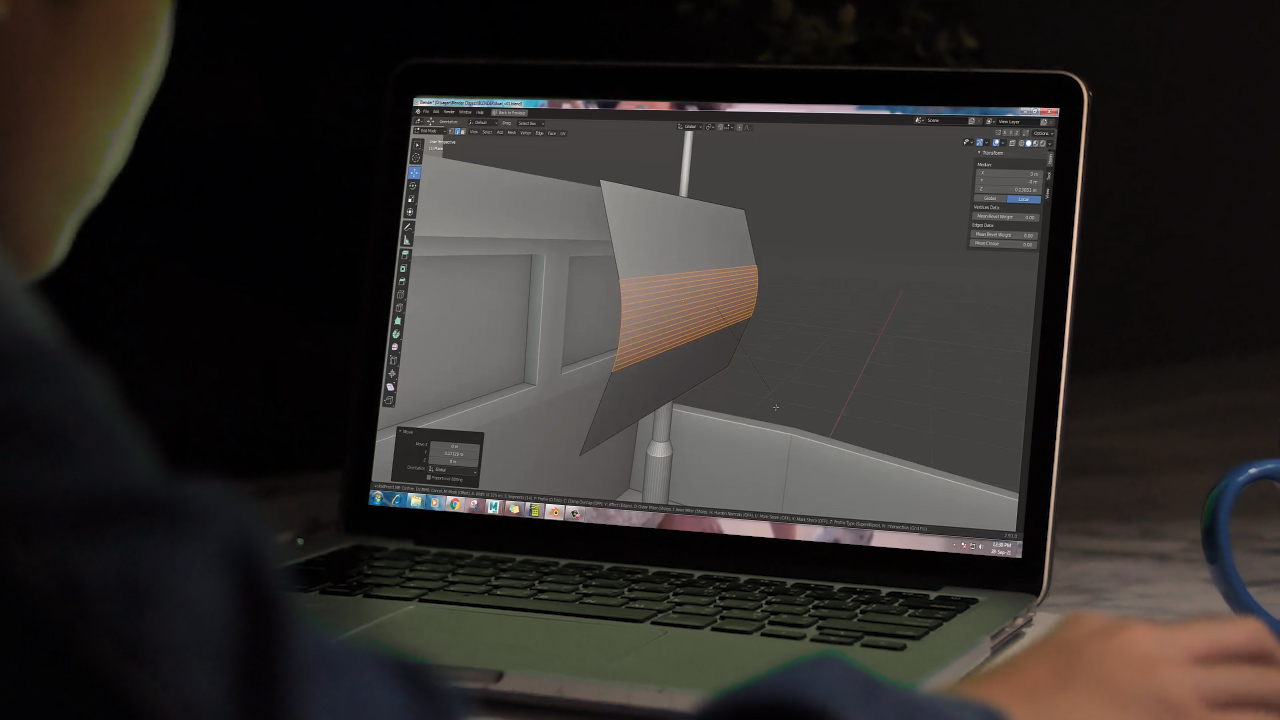Select the Move tool
The image size is (1280, 720).
click(x=414, y=173)
